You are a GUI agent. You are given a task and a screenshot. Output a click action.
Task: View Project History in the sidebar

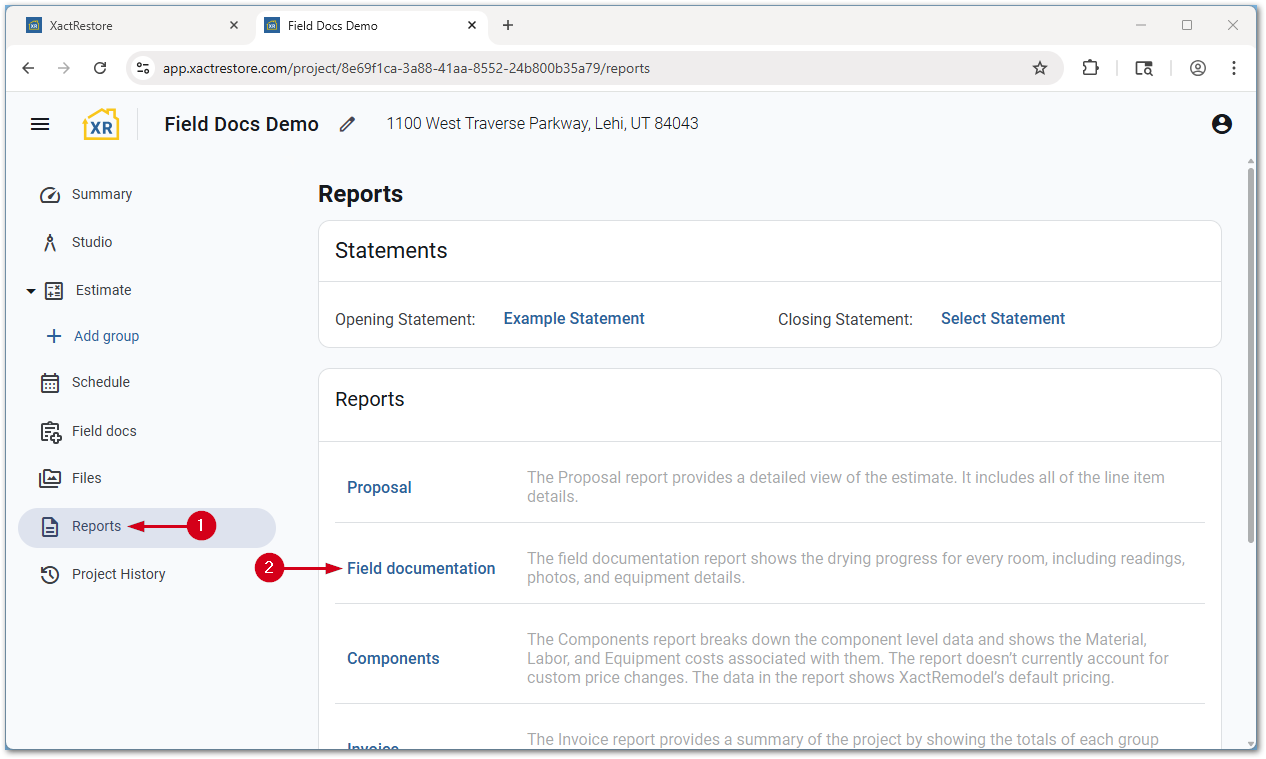pyautogui.click(x=118, y=574)
